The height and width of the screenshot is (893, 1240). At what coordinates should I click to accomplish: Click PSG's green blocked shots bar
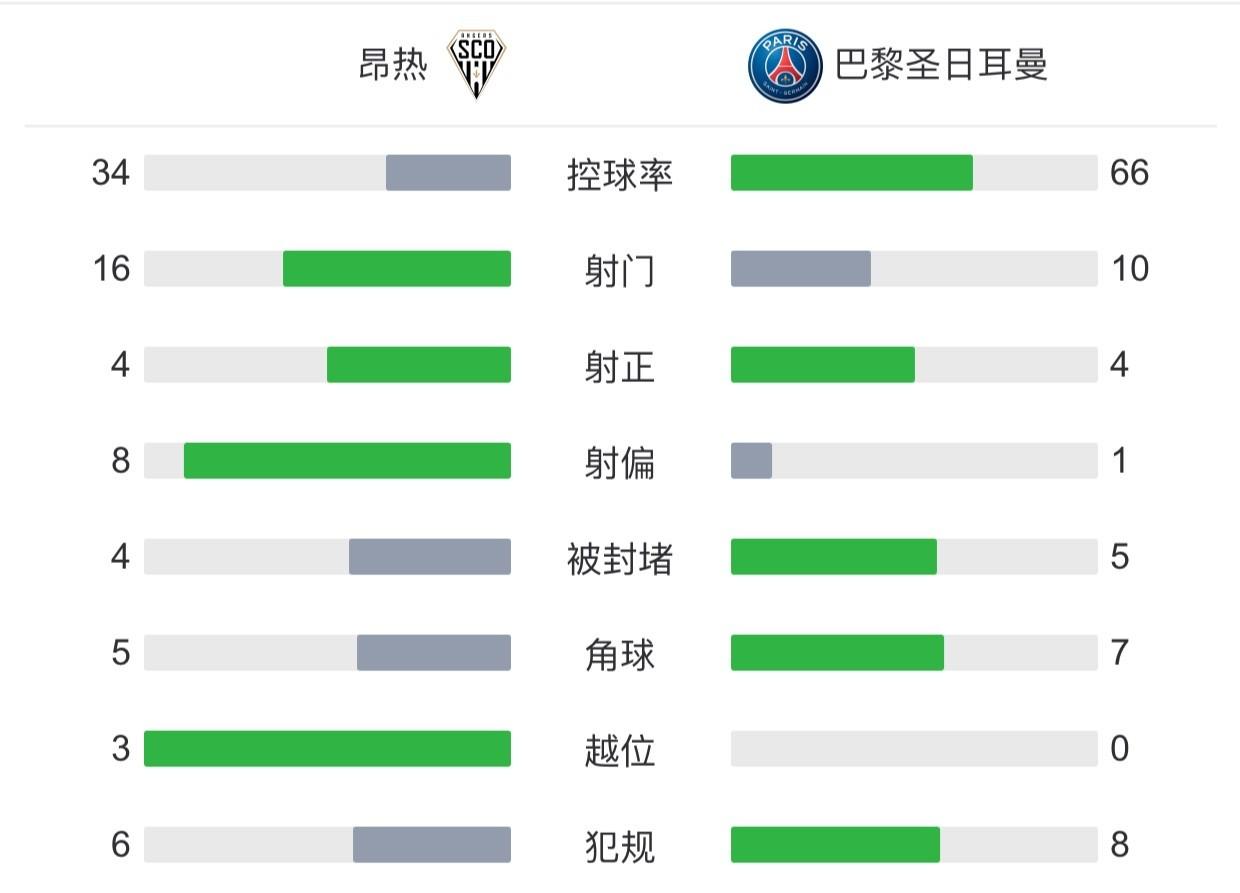(x=833, y=557)
